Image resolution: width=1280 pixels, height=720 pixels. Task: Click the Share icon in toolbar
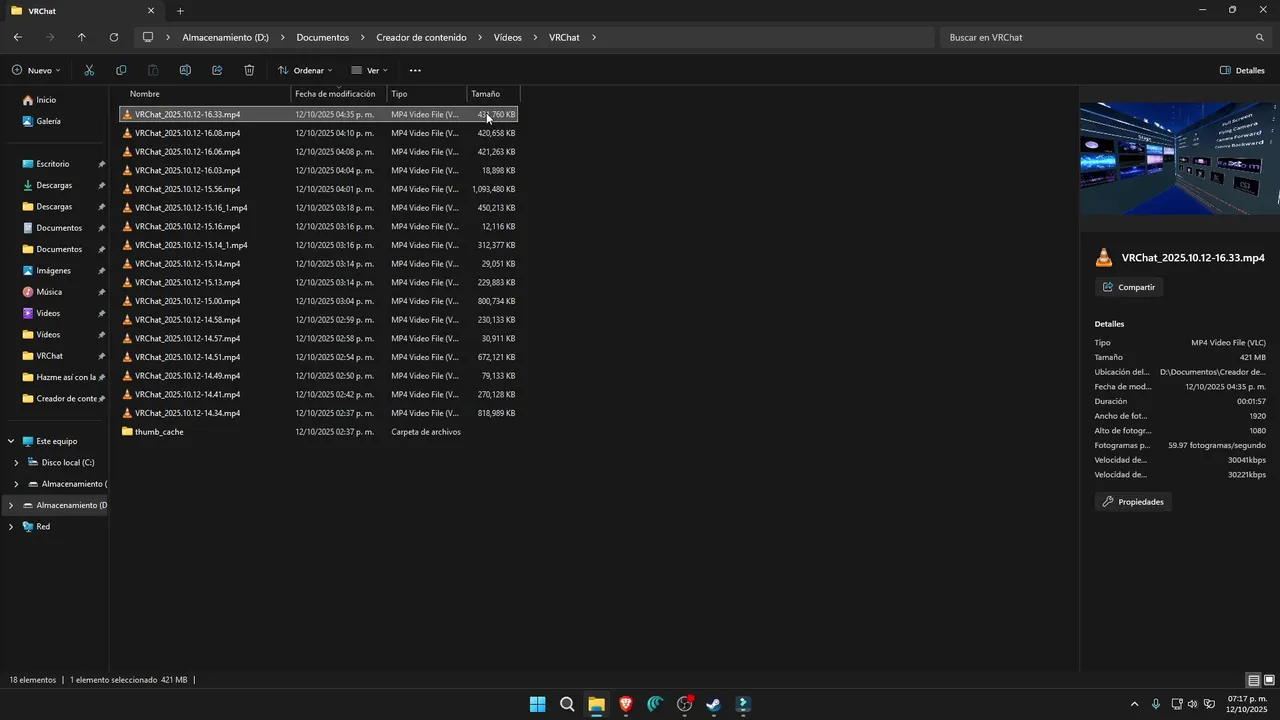point(217,70)
